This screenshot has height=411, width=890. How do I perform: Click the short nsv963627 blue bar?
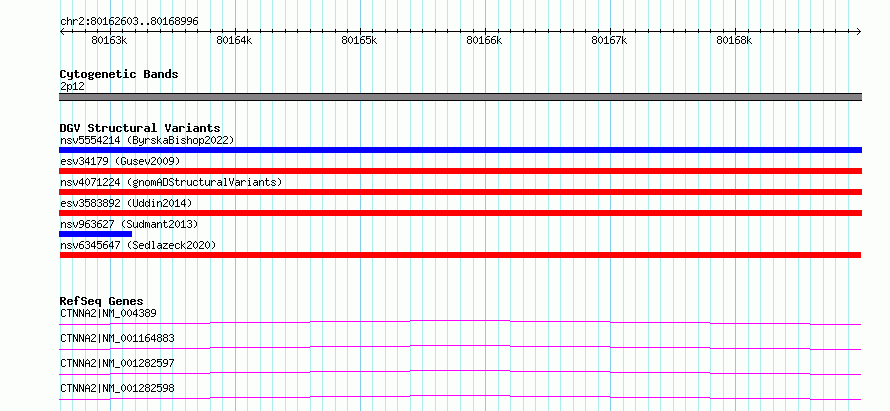95,234
